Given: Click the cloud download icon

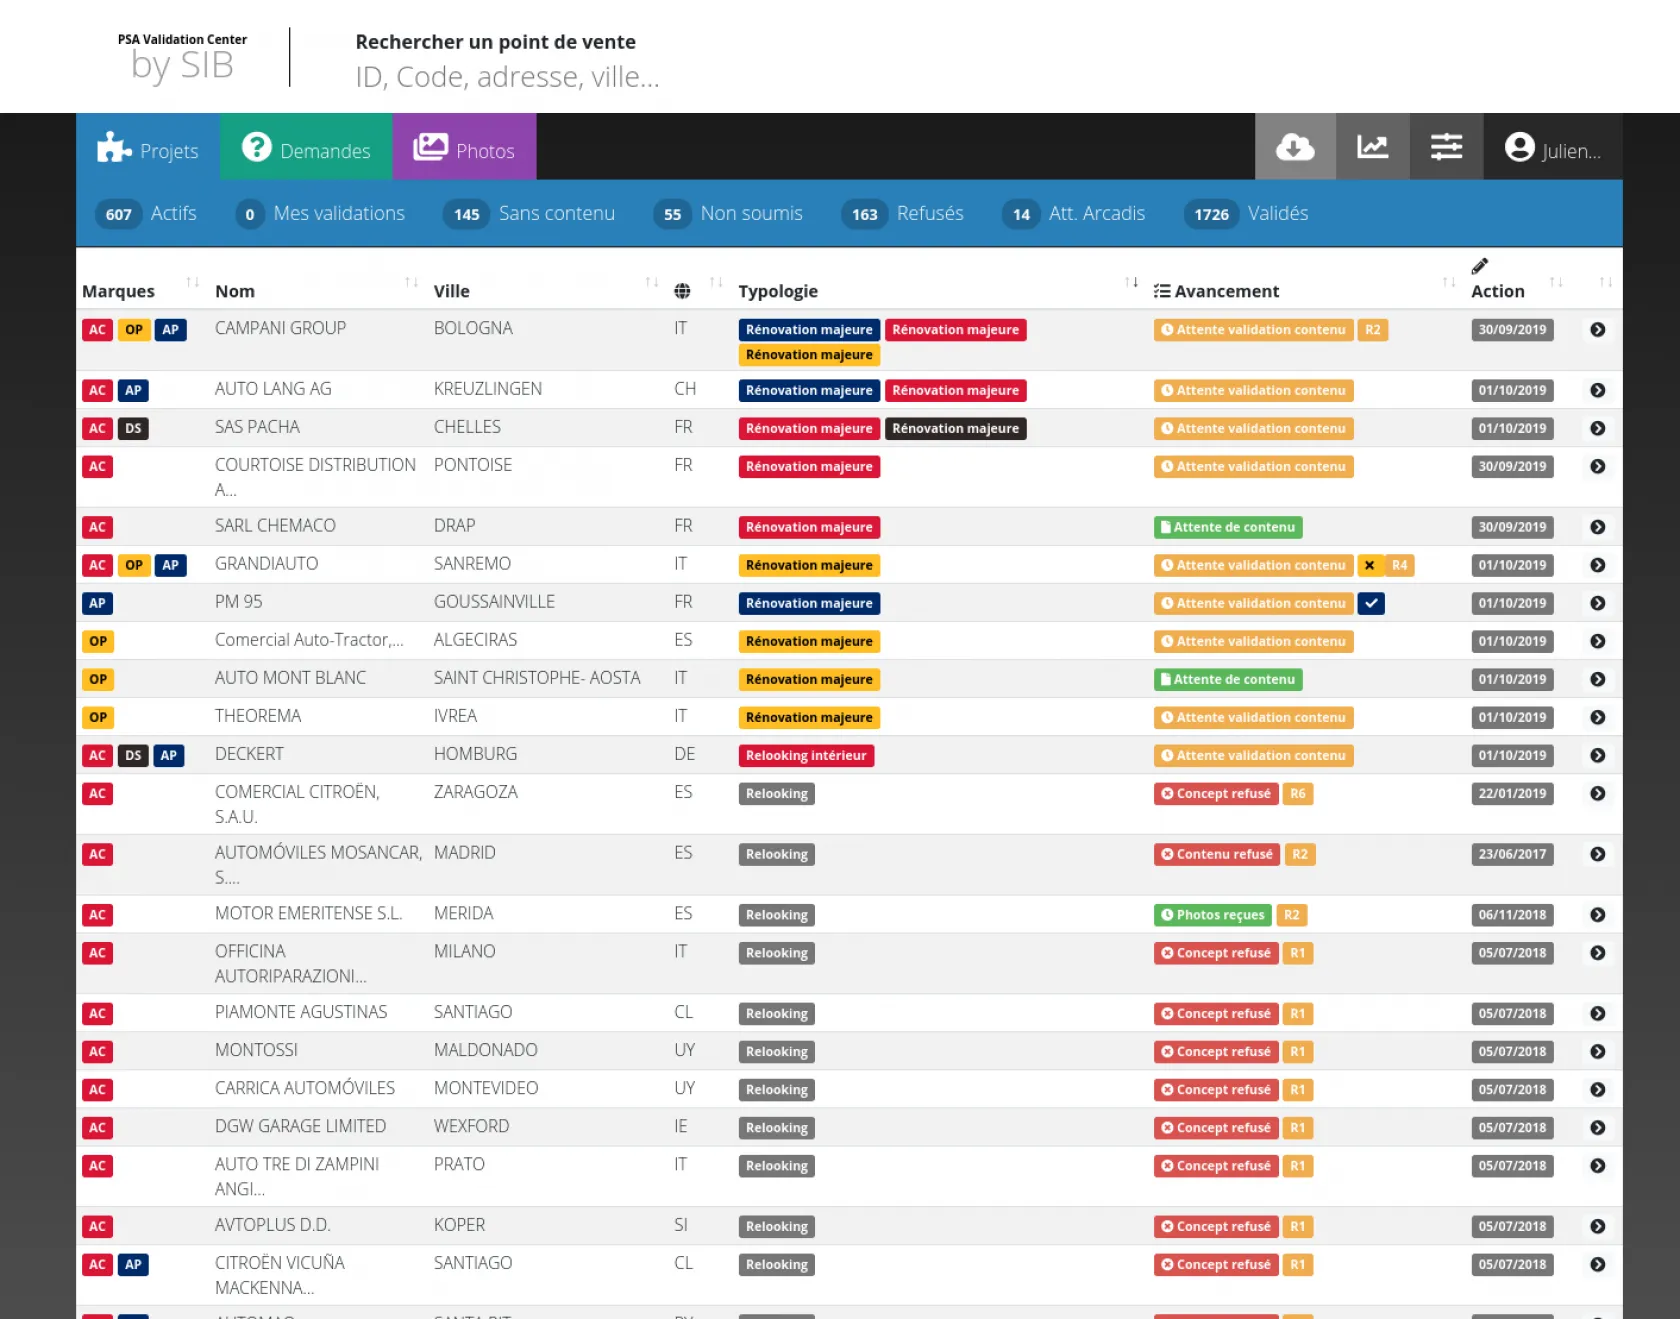Looking at the screenshot, I should click(x=1295, y=147).
